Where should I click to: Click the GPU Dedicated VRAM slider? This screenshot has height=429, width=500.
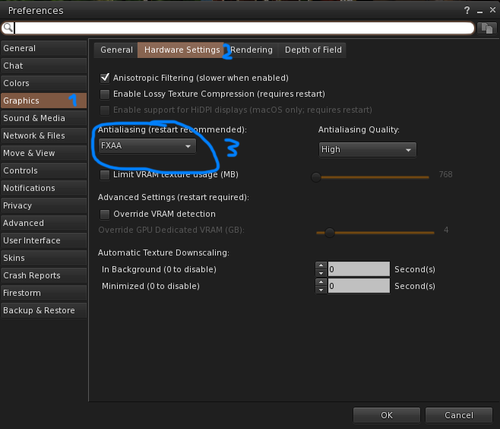[375, 233]
